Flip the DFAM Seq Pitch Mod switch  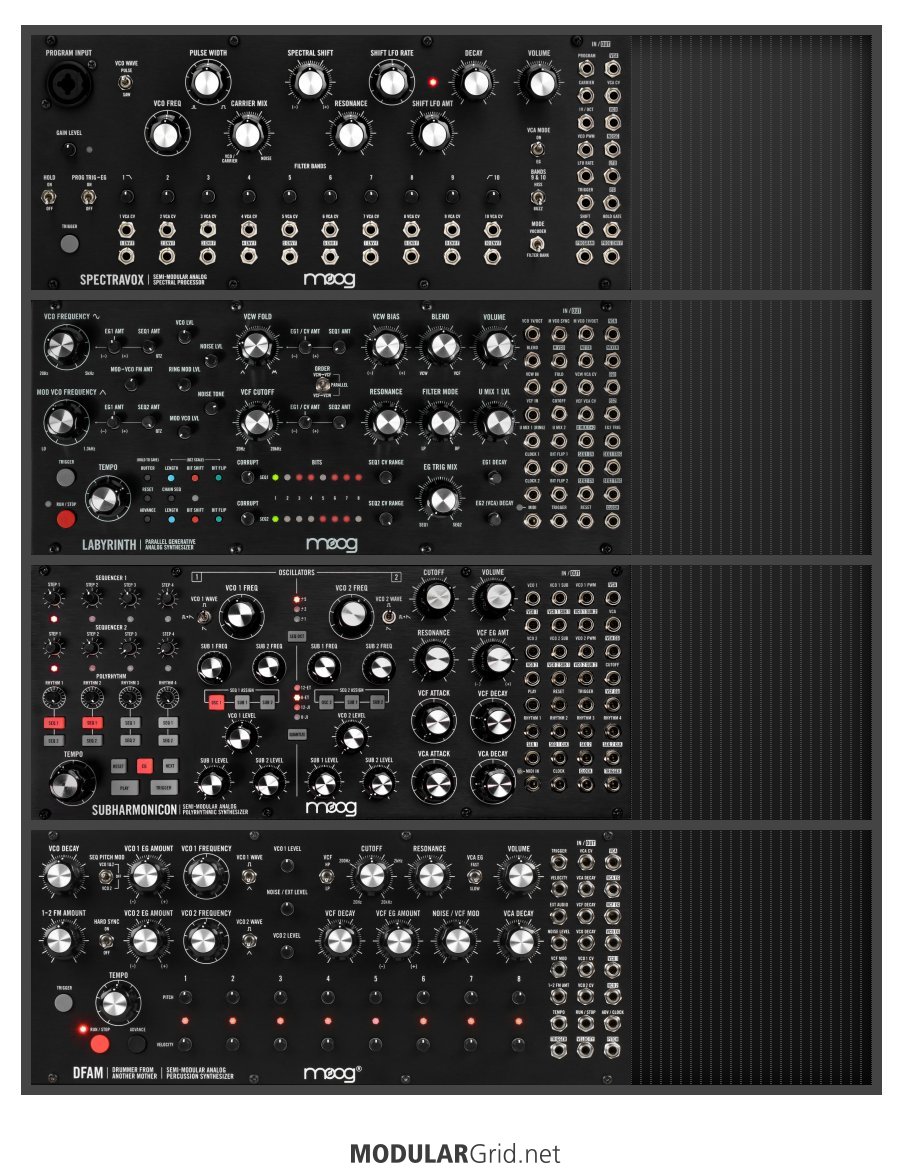tap(106, 876)
